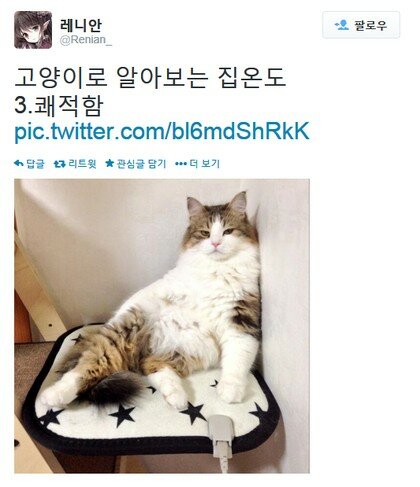Screen dimensions: 420x487
Task: Click the retweet arrows icon
Action: 60,164
